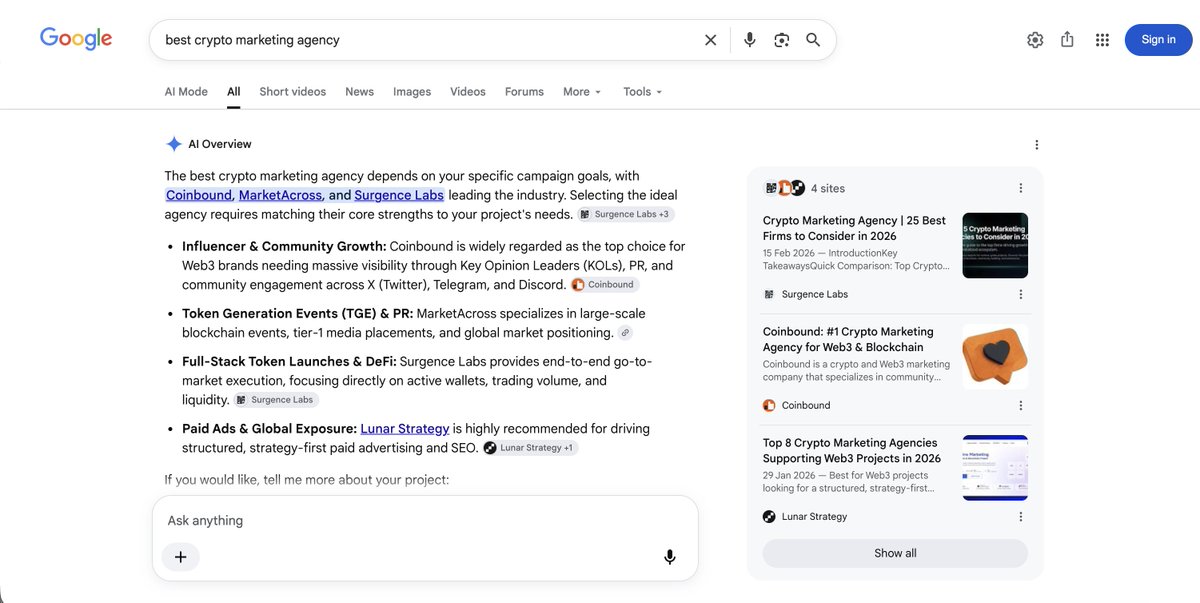Click Coinbound source chip after Discord
Viewport: 1200px width, 603px height.
tap(604, 284)
